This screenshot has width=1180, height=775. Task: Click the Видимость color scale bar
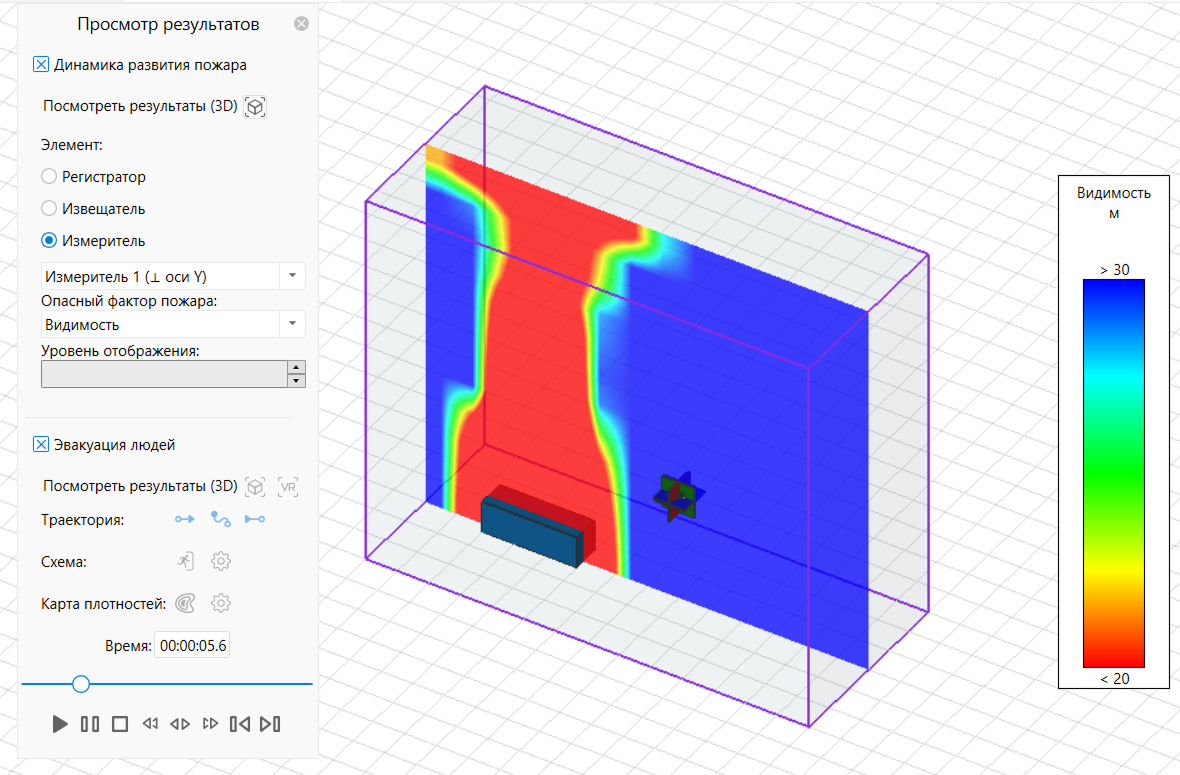(1114, 473)
